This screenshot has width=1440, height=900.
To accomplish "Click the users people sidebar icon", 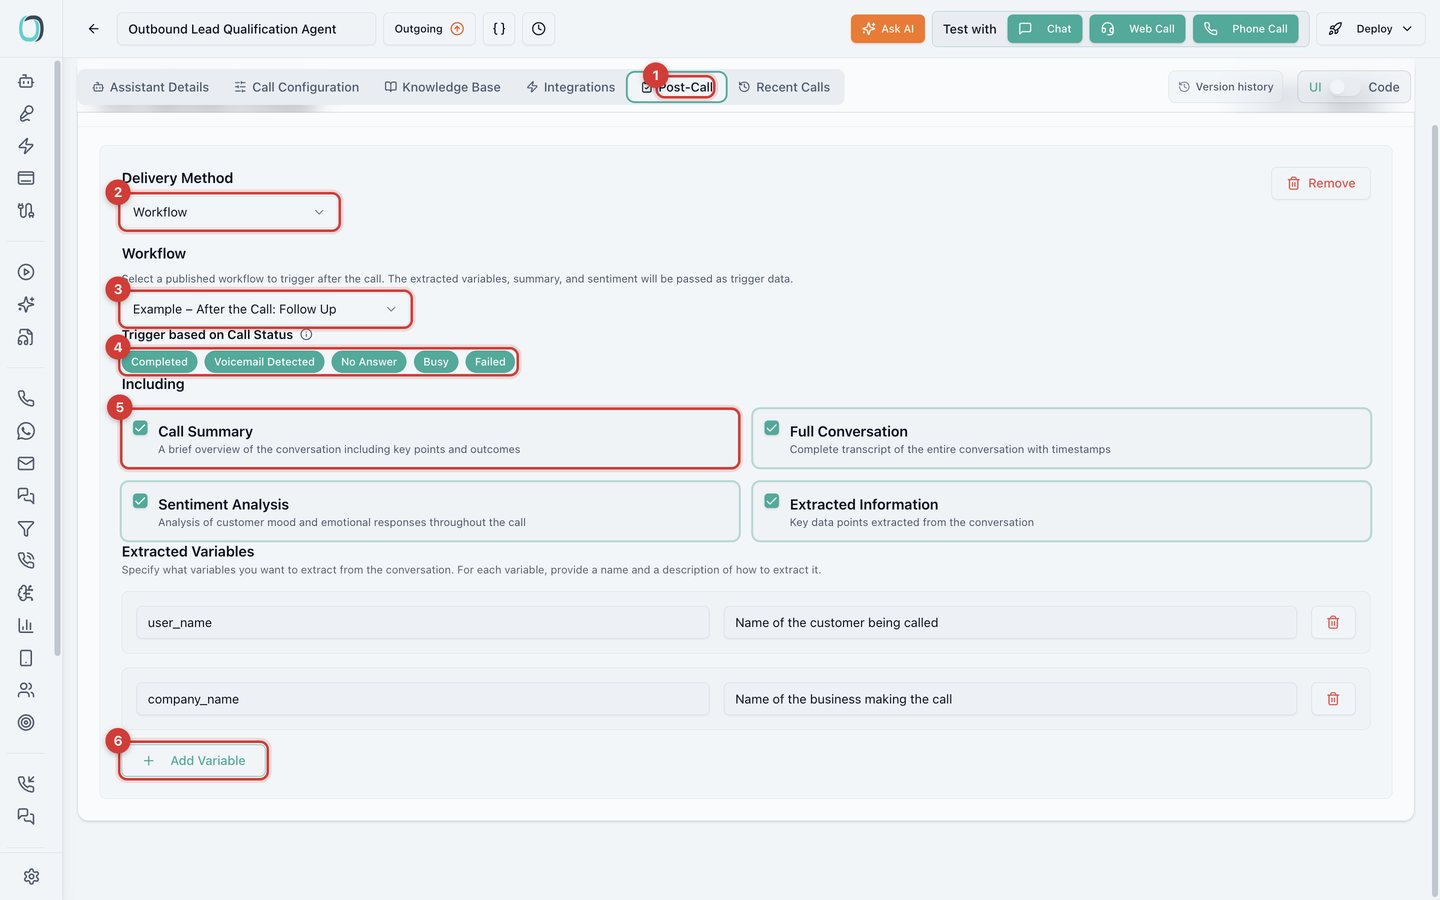I will [x=26, y=690].
